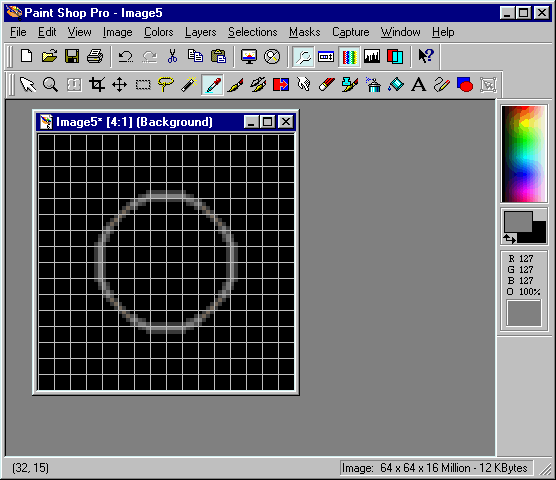The width and height of the screenshot is (556, 480).
Task: Toggle the Color Palette visibility button
Action: pyautogui.click(x=349, y=56)
